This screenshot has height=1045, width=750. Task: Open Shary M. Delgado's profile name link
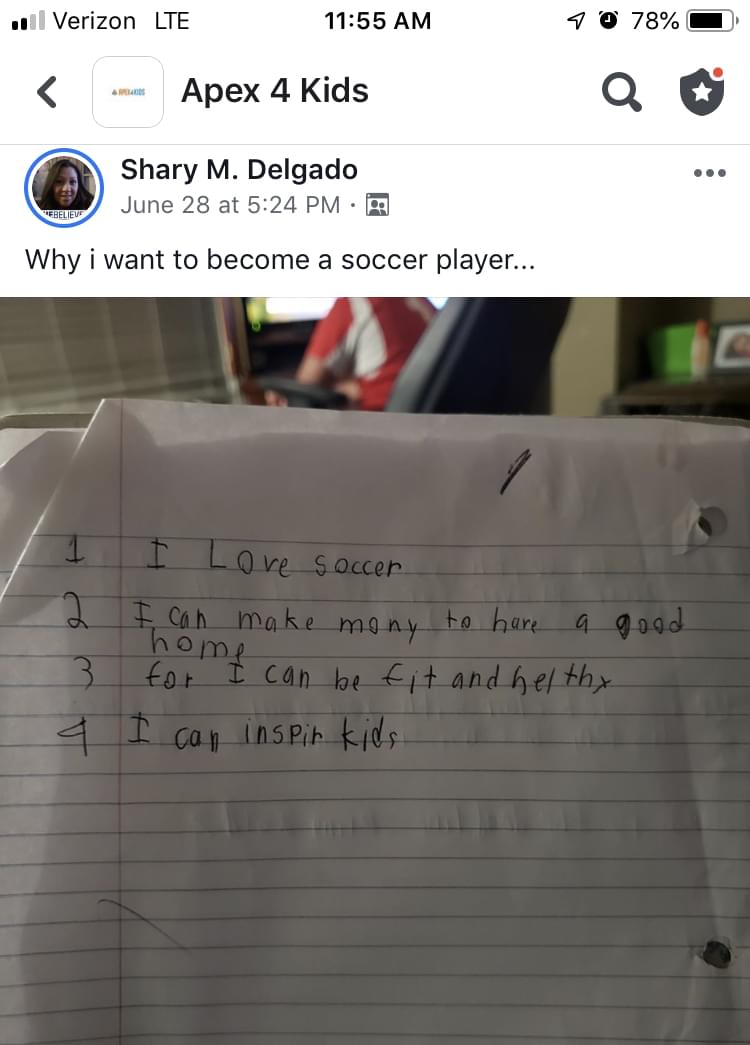click(239, 169)
